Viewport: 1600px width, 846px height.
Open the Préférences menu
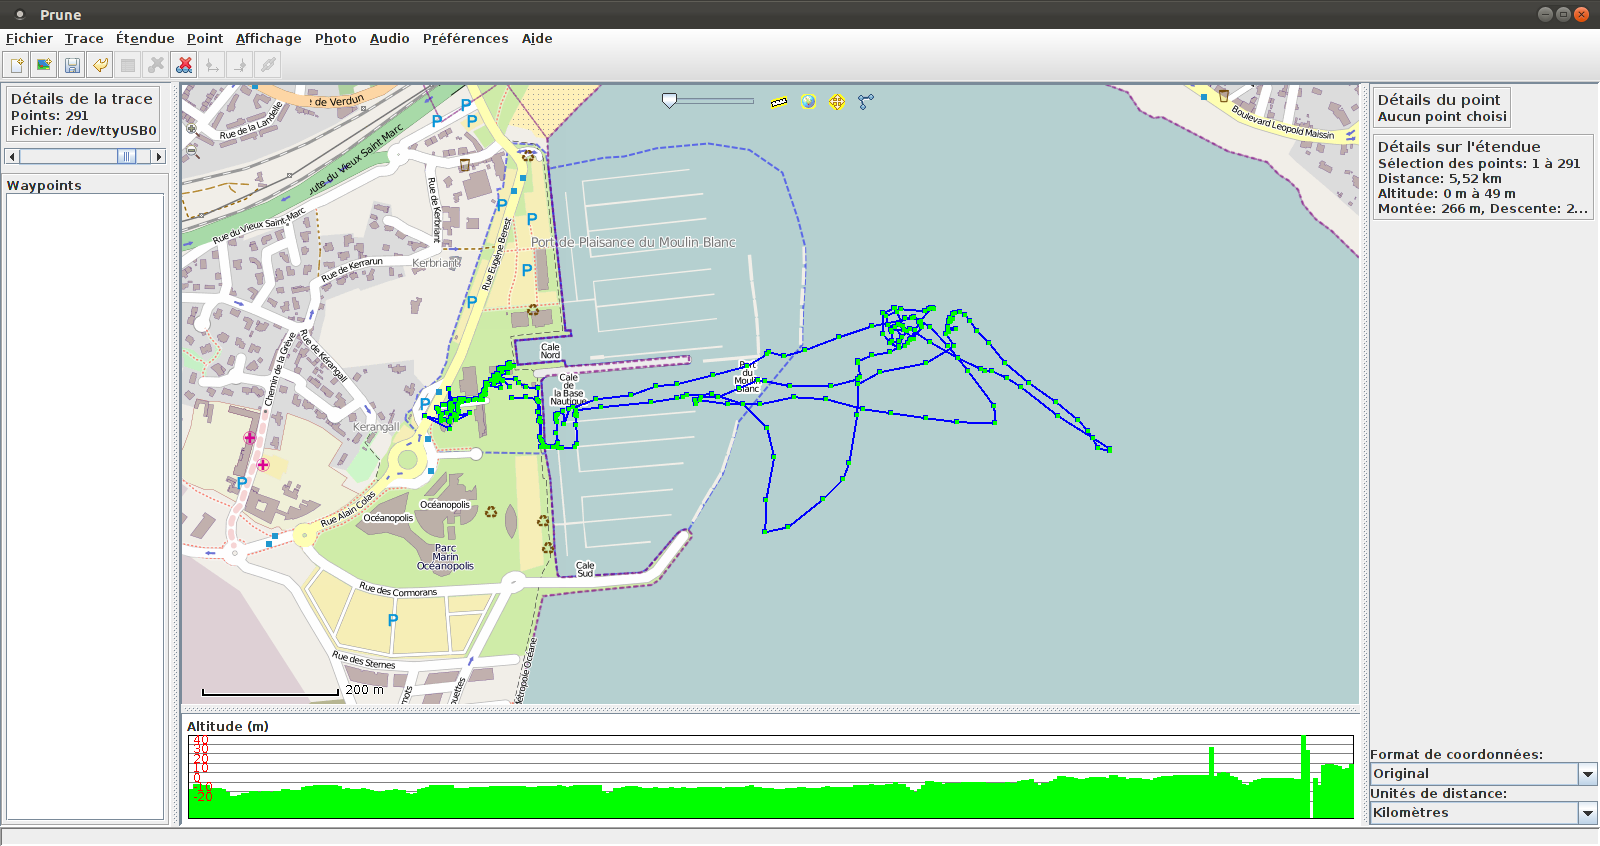[x=465, y=39]
